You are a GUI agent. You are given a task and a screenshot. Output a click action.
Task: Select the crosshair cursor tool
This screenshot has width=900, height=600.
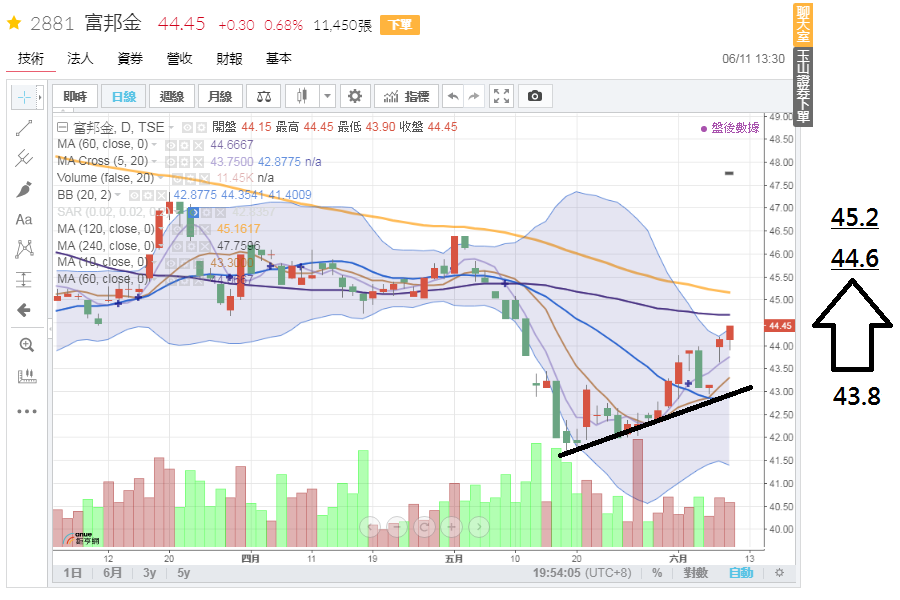pyautogui.click(x=24, y=98)
